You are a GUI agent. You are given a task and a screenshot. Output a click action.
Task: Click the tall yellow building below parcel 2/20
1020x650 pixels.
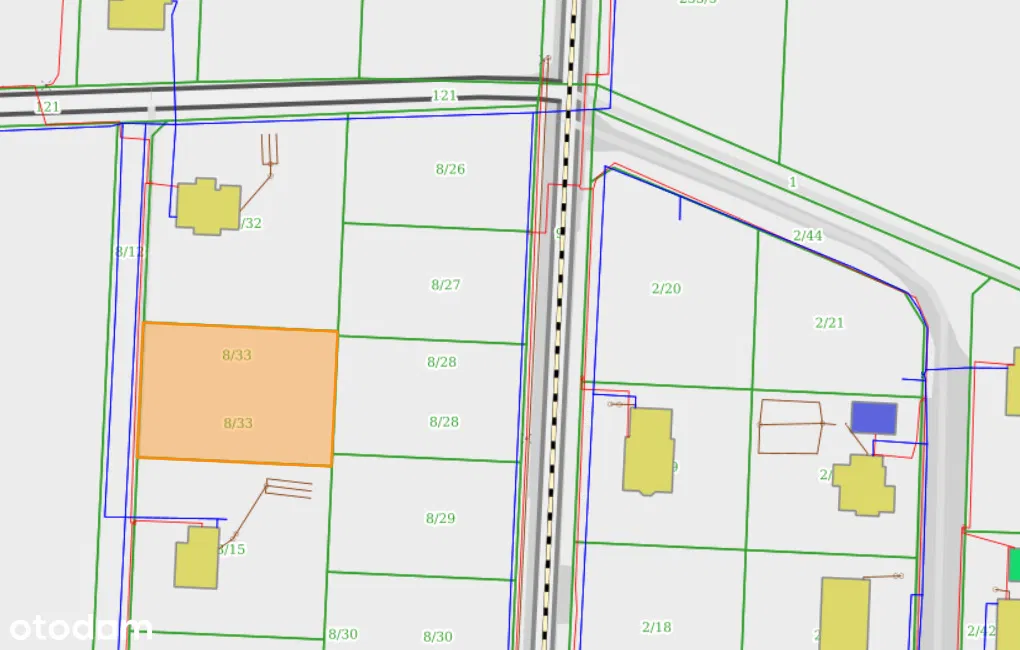click(x=648, y=451)
